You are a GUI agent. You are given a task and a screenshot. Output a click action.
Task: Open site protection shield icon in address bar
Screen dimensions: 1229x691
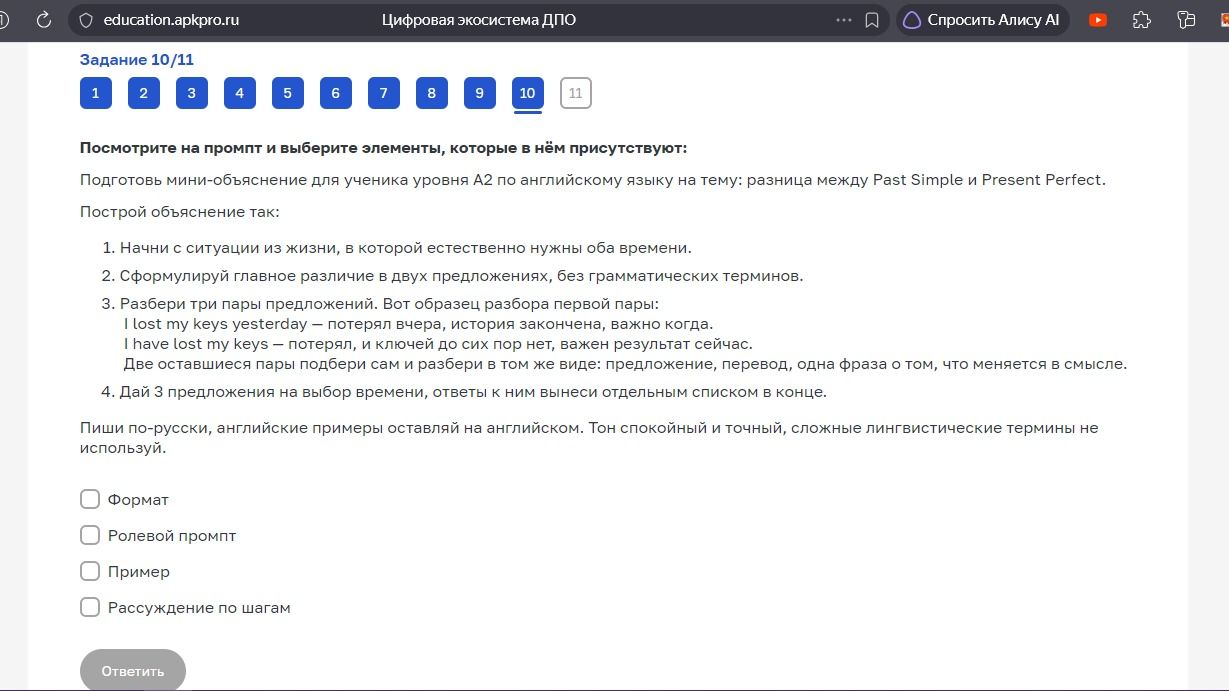coord(85,19)
